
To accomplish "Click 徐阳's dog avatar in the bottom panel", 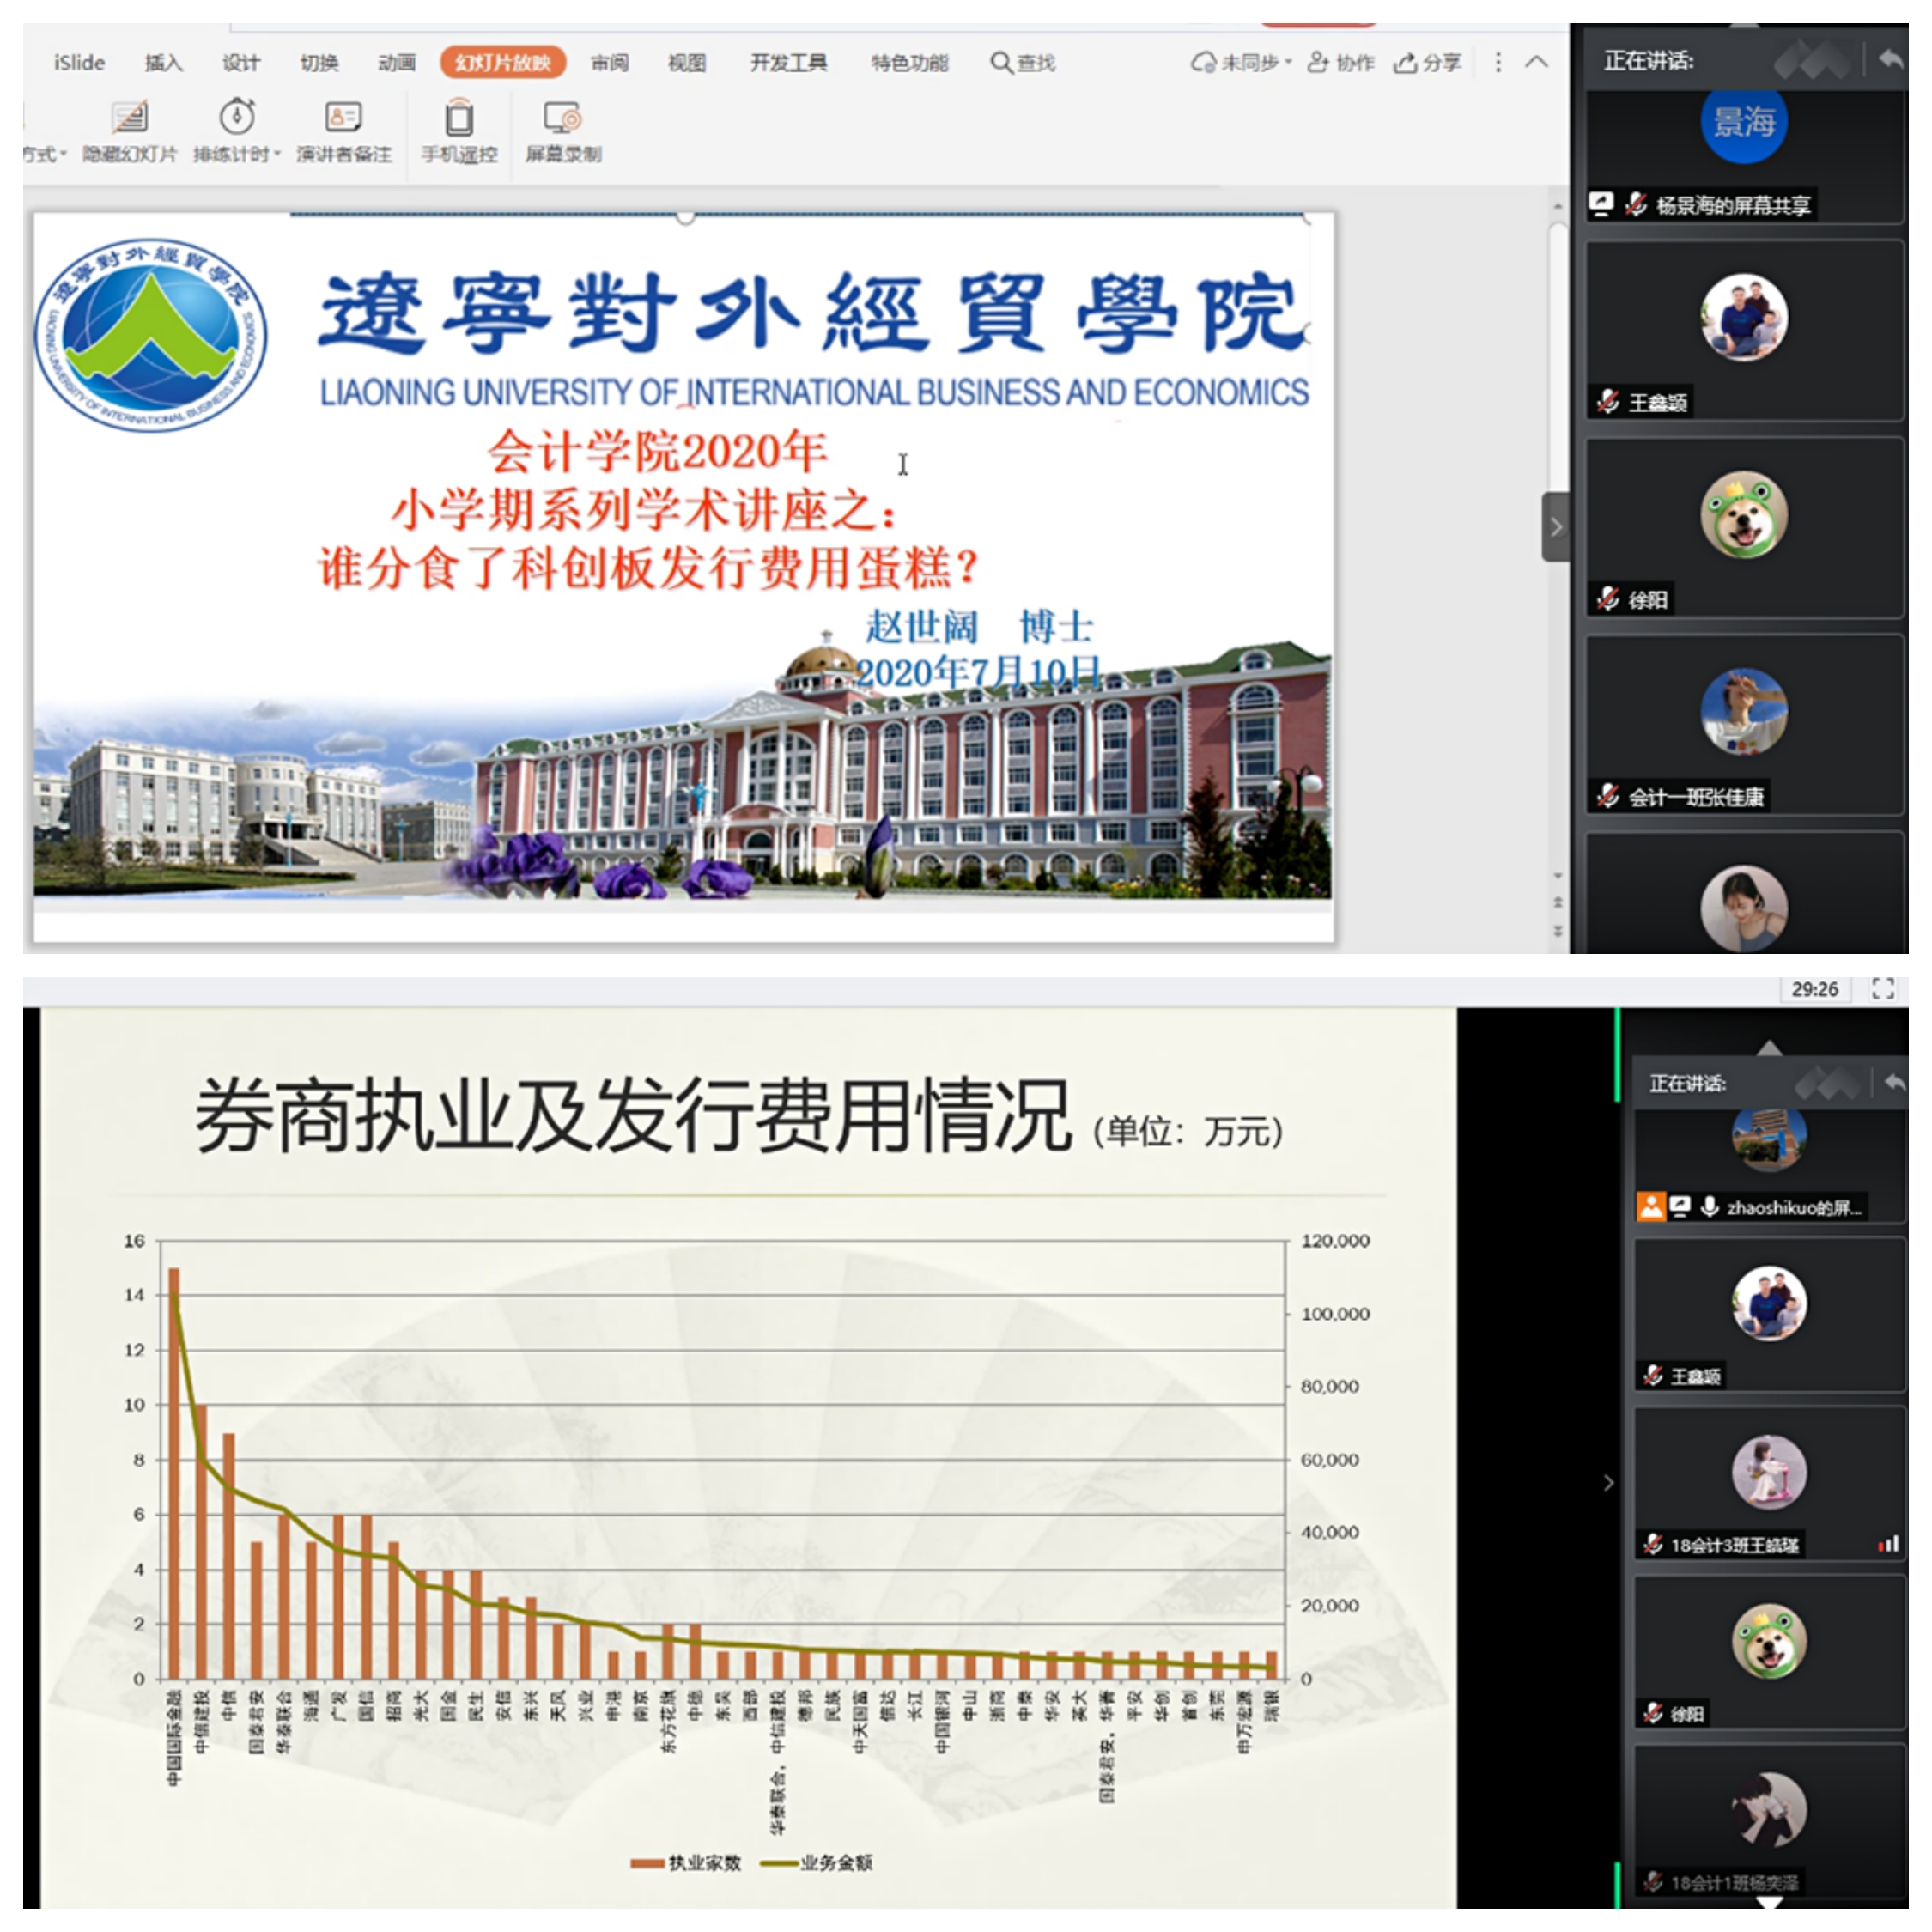I will click(1769, 1642).
